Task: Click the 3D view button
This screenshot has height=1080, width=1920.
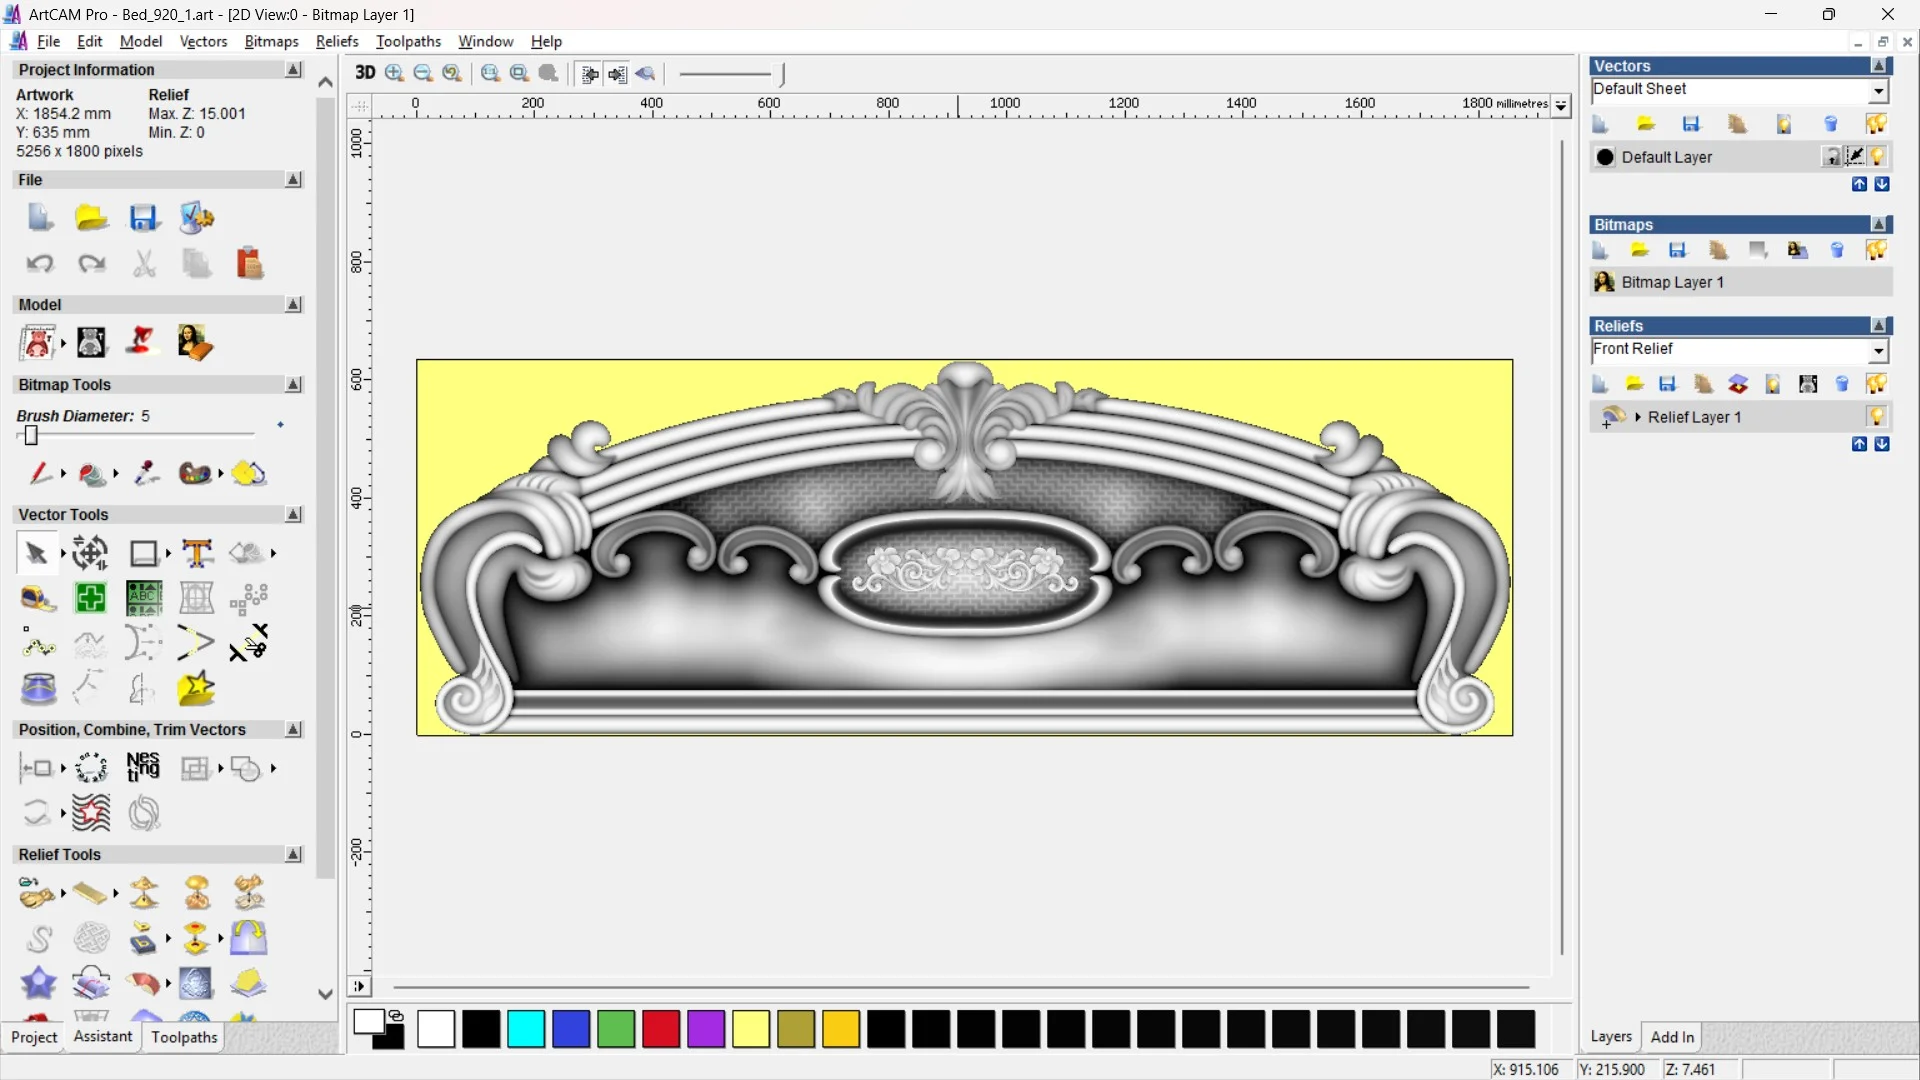Action: coord(365,73)
